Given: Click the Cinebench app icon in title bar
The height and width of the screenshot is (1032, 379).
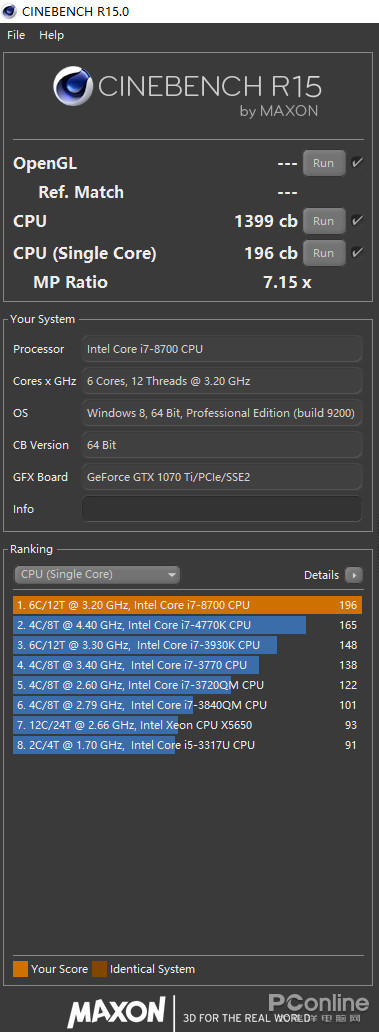Looking at the screenshot, I should [10, 11].
